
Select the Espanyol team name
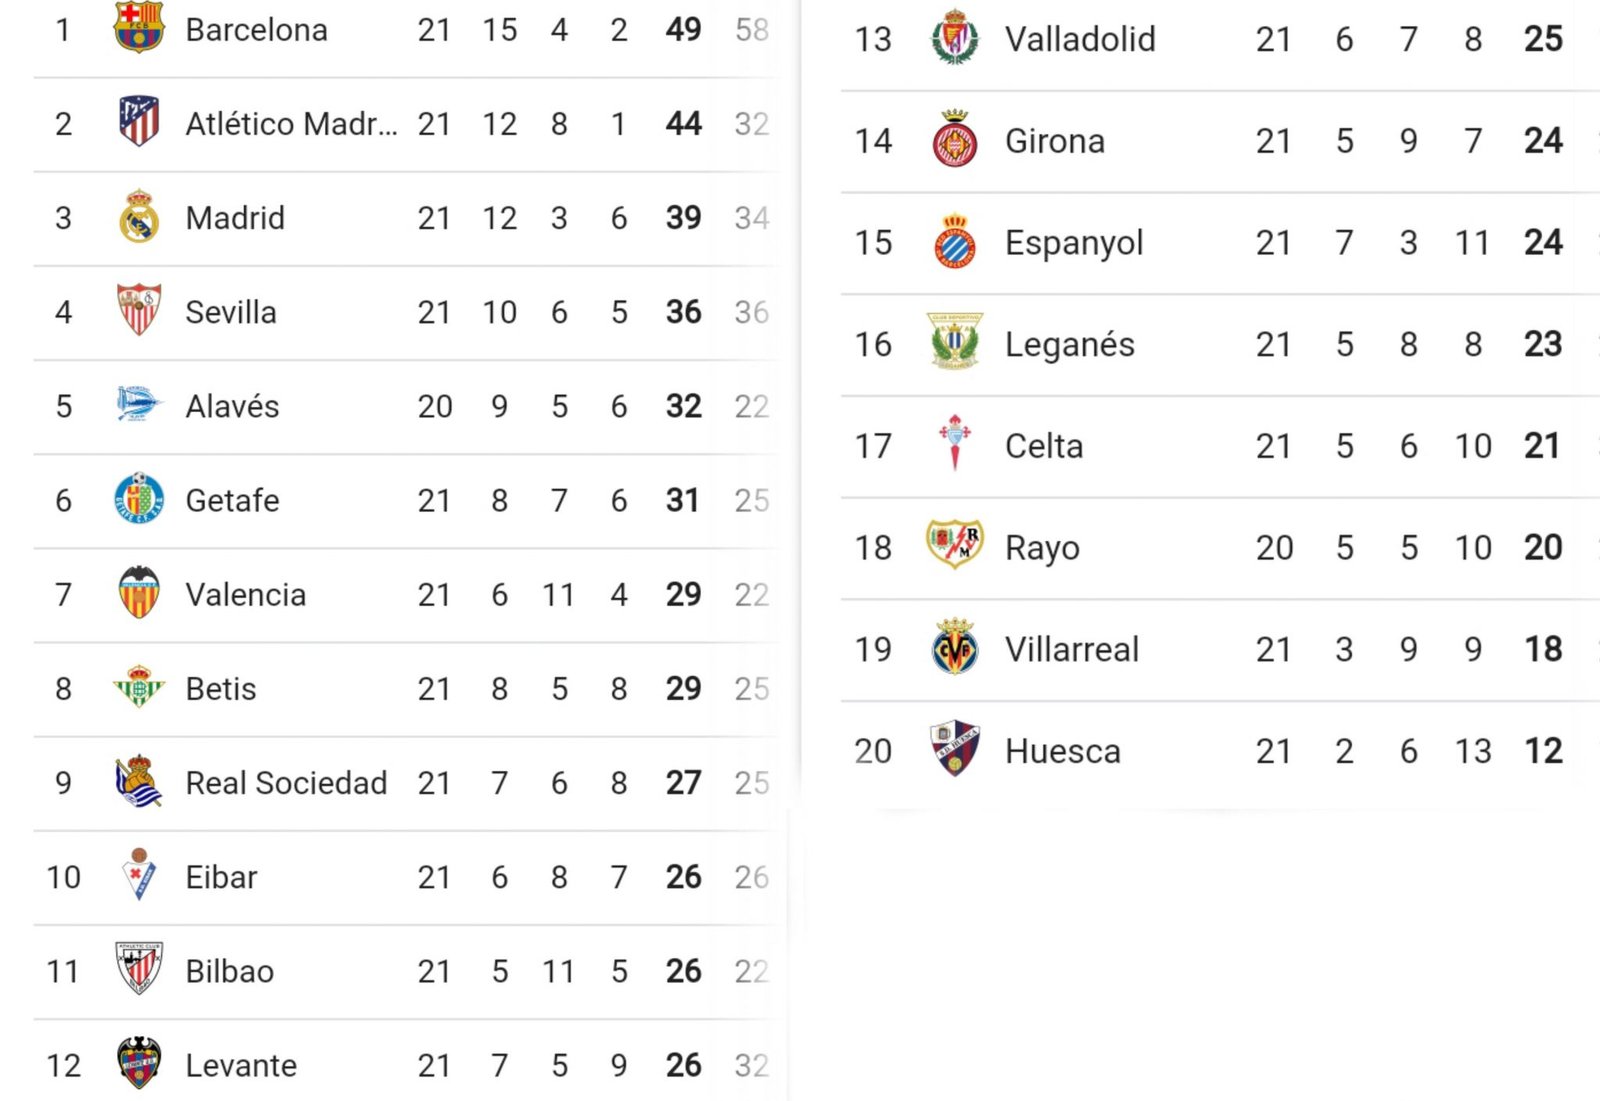[x=1074, y=243]
